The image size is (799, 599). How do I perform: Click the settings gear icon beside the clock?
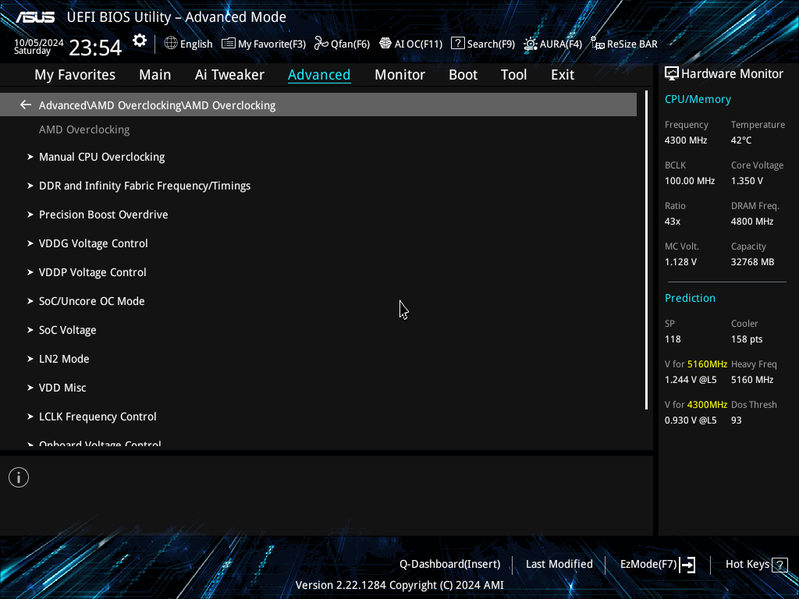click(139, 41)
